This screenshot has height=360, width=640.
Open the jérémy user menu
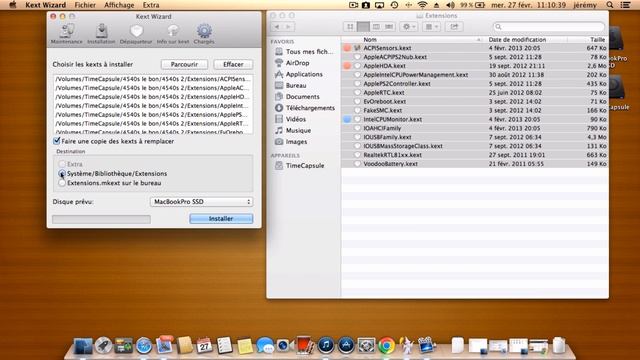(584, 5)
